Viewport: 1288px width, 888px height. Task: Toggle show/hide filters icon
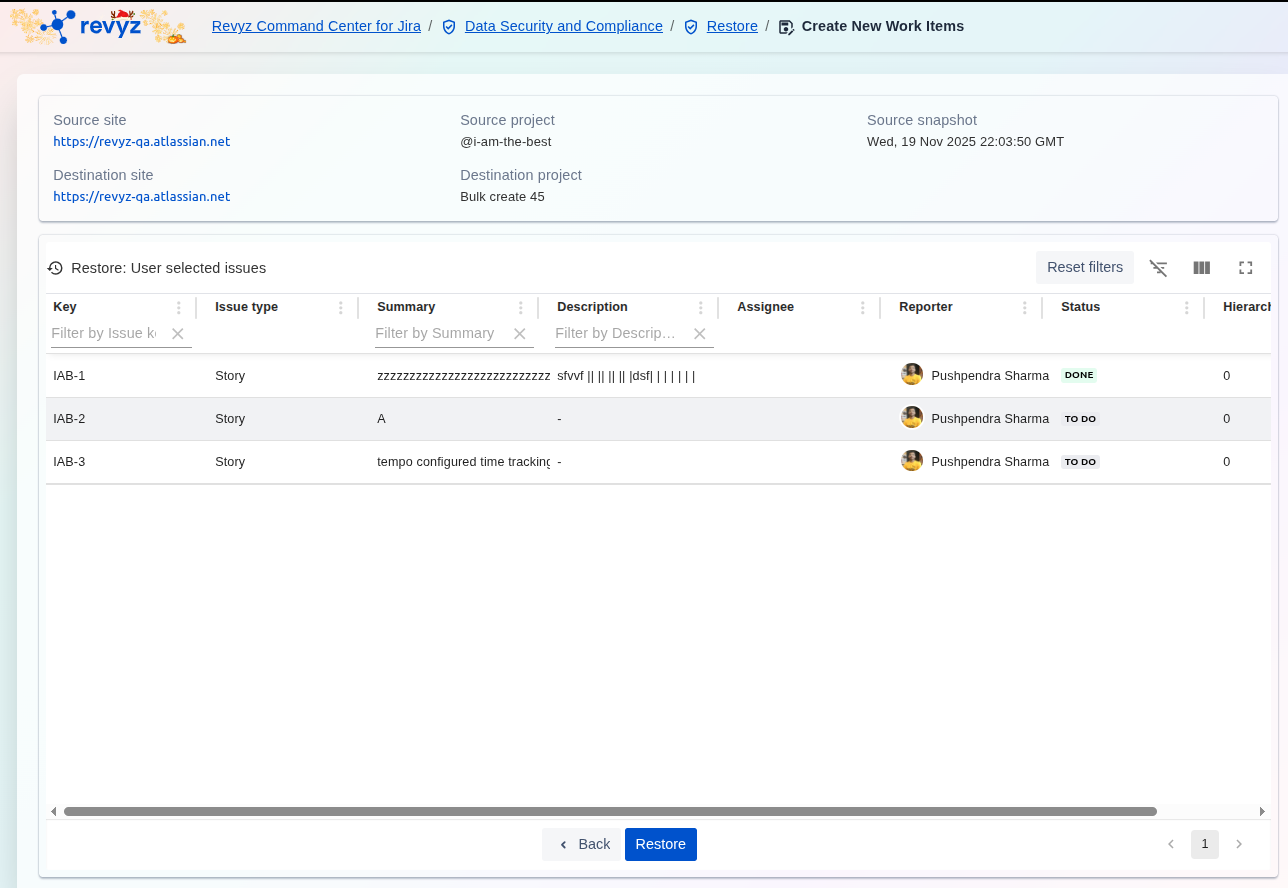pos(1158,268)
